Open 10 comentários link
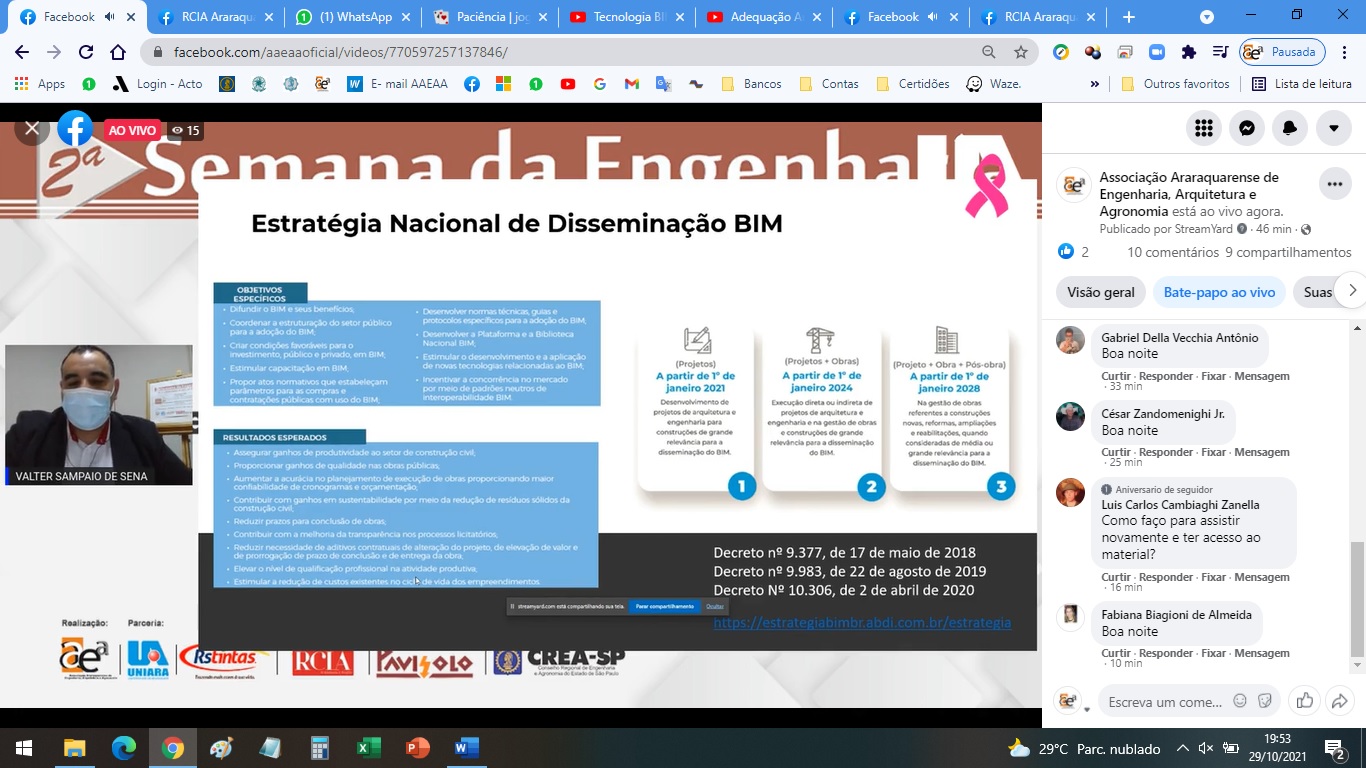1366x768 pixels. pos(1172,253)
